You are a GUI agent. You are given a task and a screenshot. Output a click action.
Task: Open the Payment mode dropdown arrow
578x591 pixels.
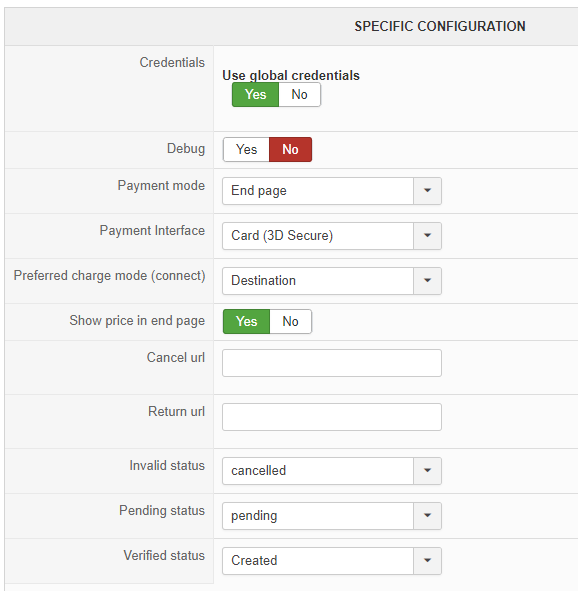[x=427, y=191]
